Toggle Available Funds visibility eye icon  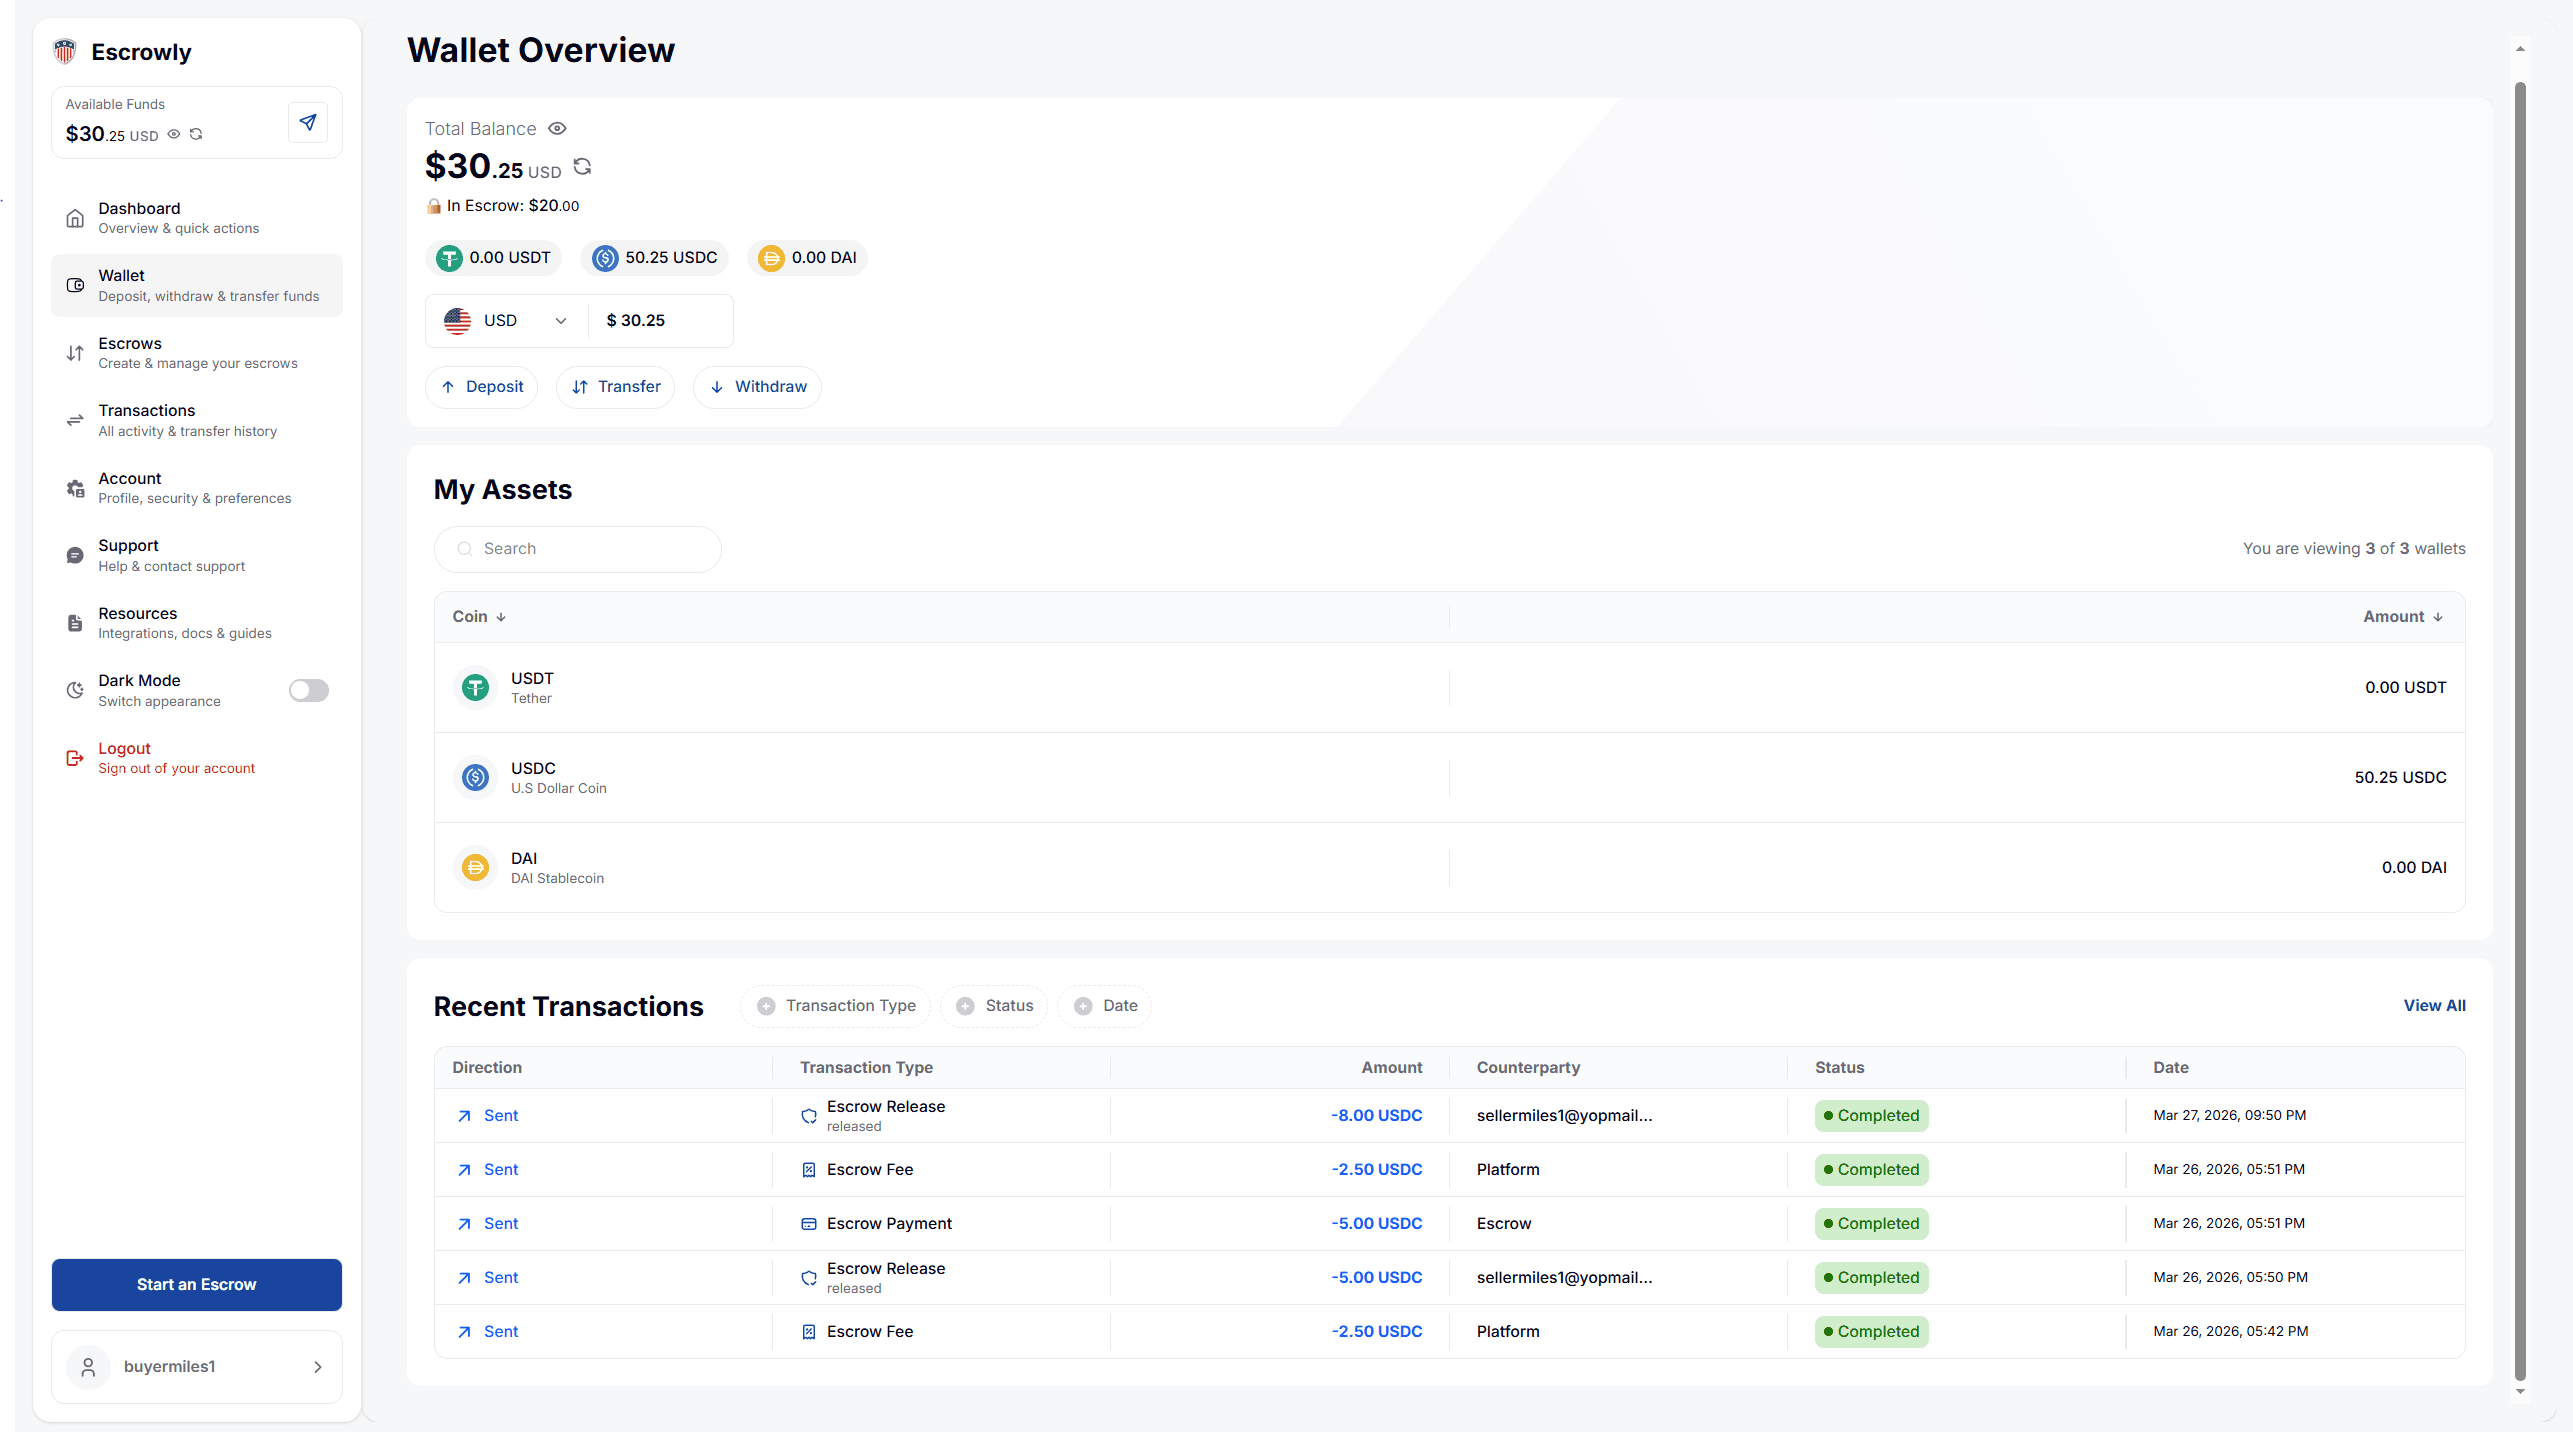pos(174,134)
